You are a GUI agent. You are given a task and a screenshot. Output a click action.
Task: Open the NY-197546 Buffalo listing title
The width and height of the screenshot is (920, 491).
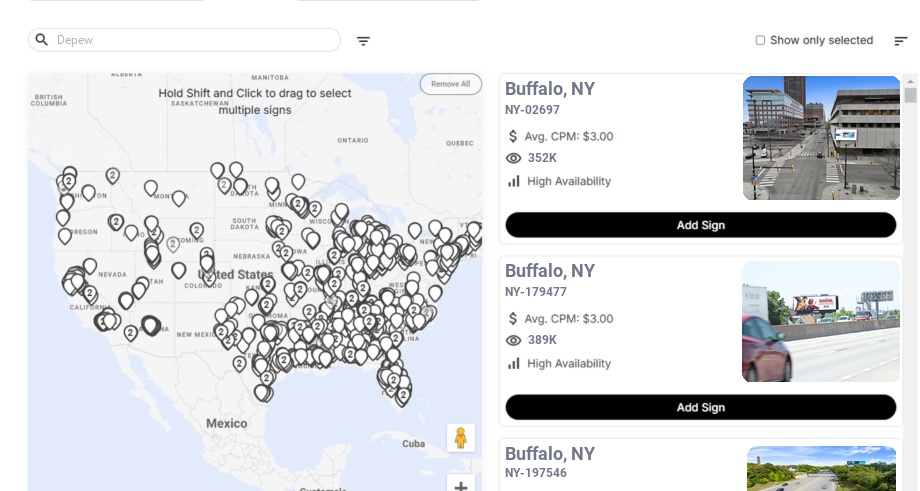point(549,454)
